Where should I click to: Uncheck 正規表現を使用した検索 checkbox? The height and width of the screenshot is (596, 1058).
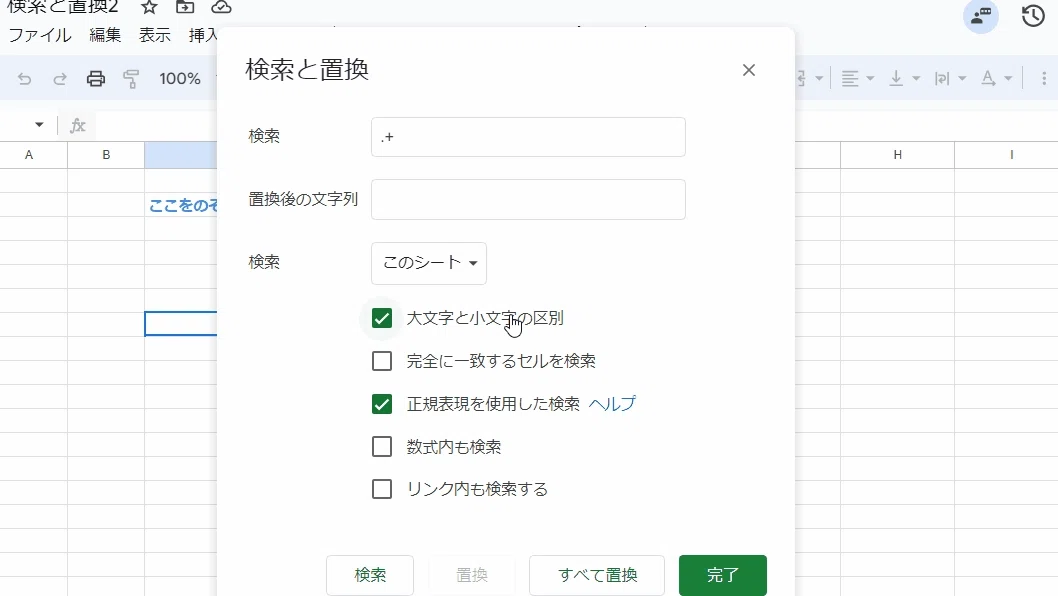point(382,404)
